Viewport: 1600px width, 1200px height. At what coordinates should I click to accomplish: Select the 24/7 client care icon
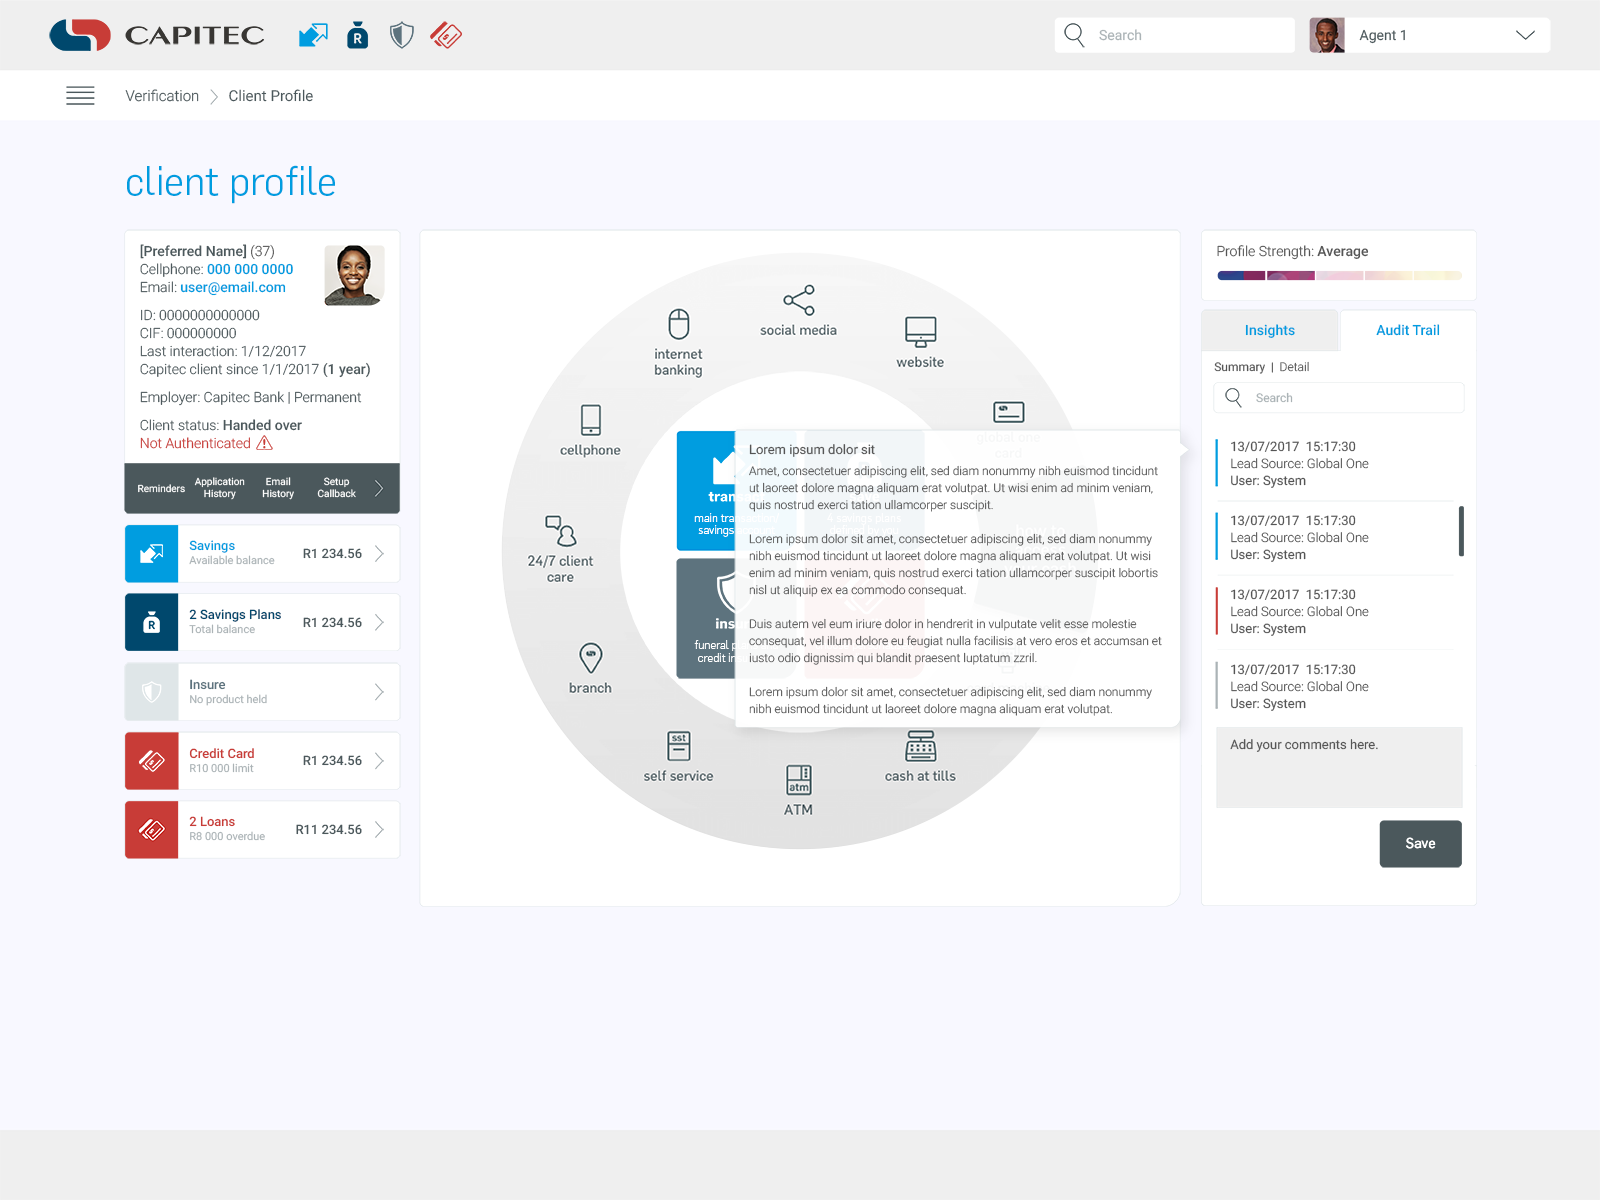[x=560, y=530]
